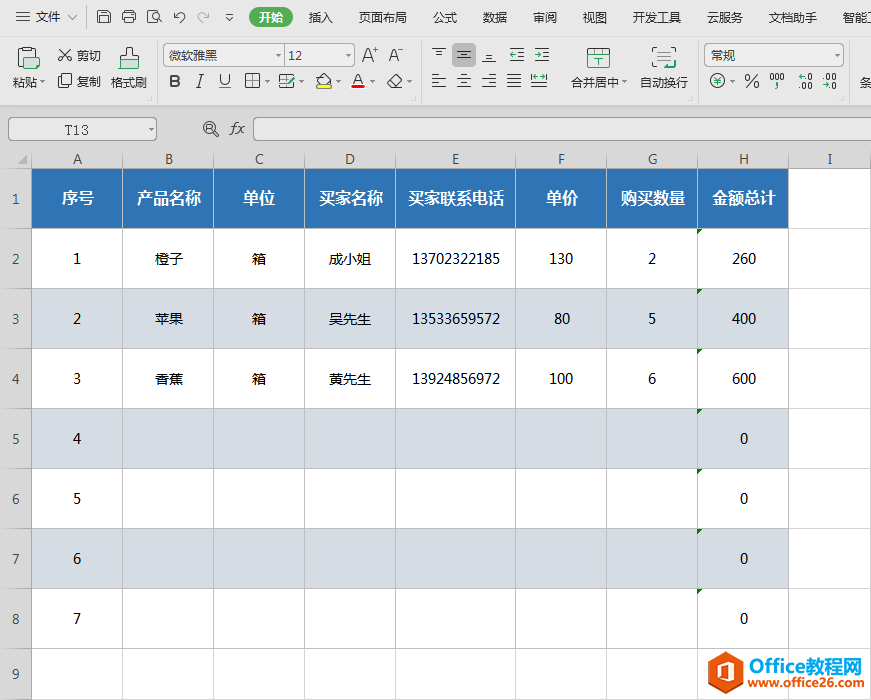Screen dimensions: 871x700
Task: Click the Print icon
Action: [129, 17]
